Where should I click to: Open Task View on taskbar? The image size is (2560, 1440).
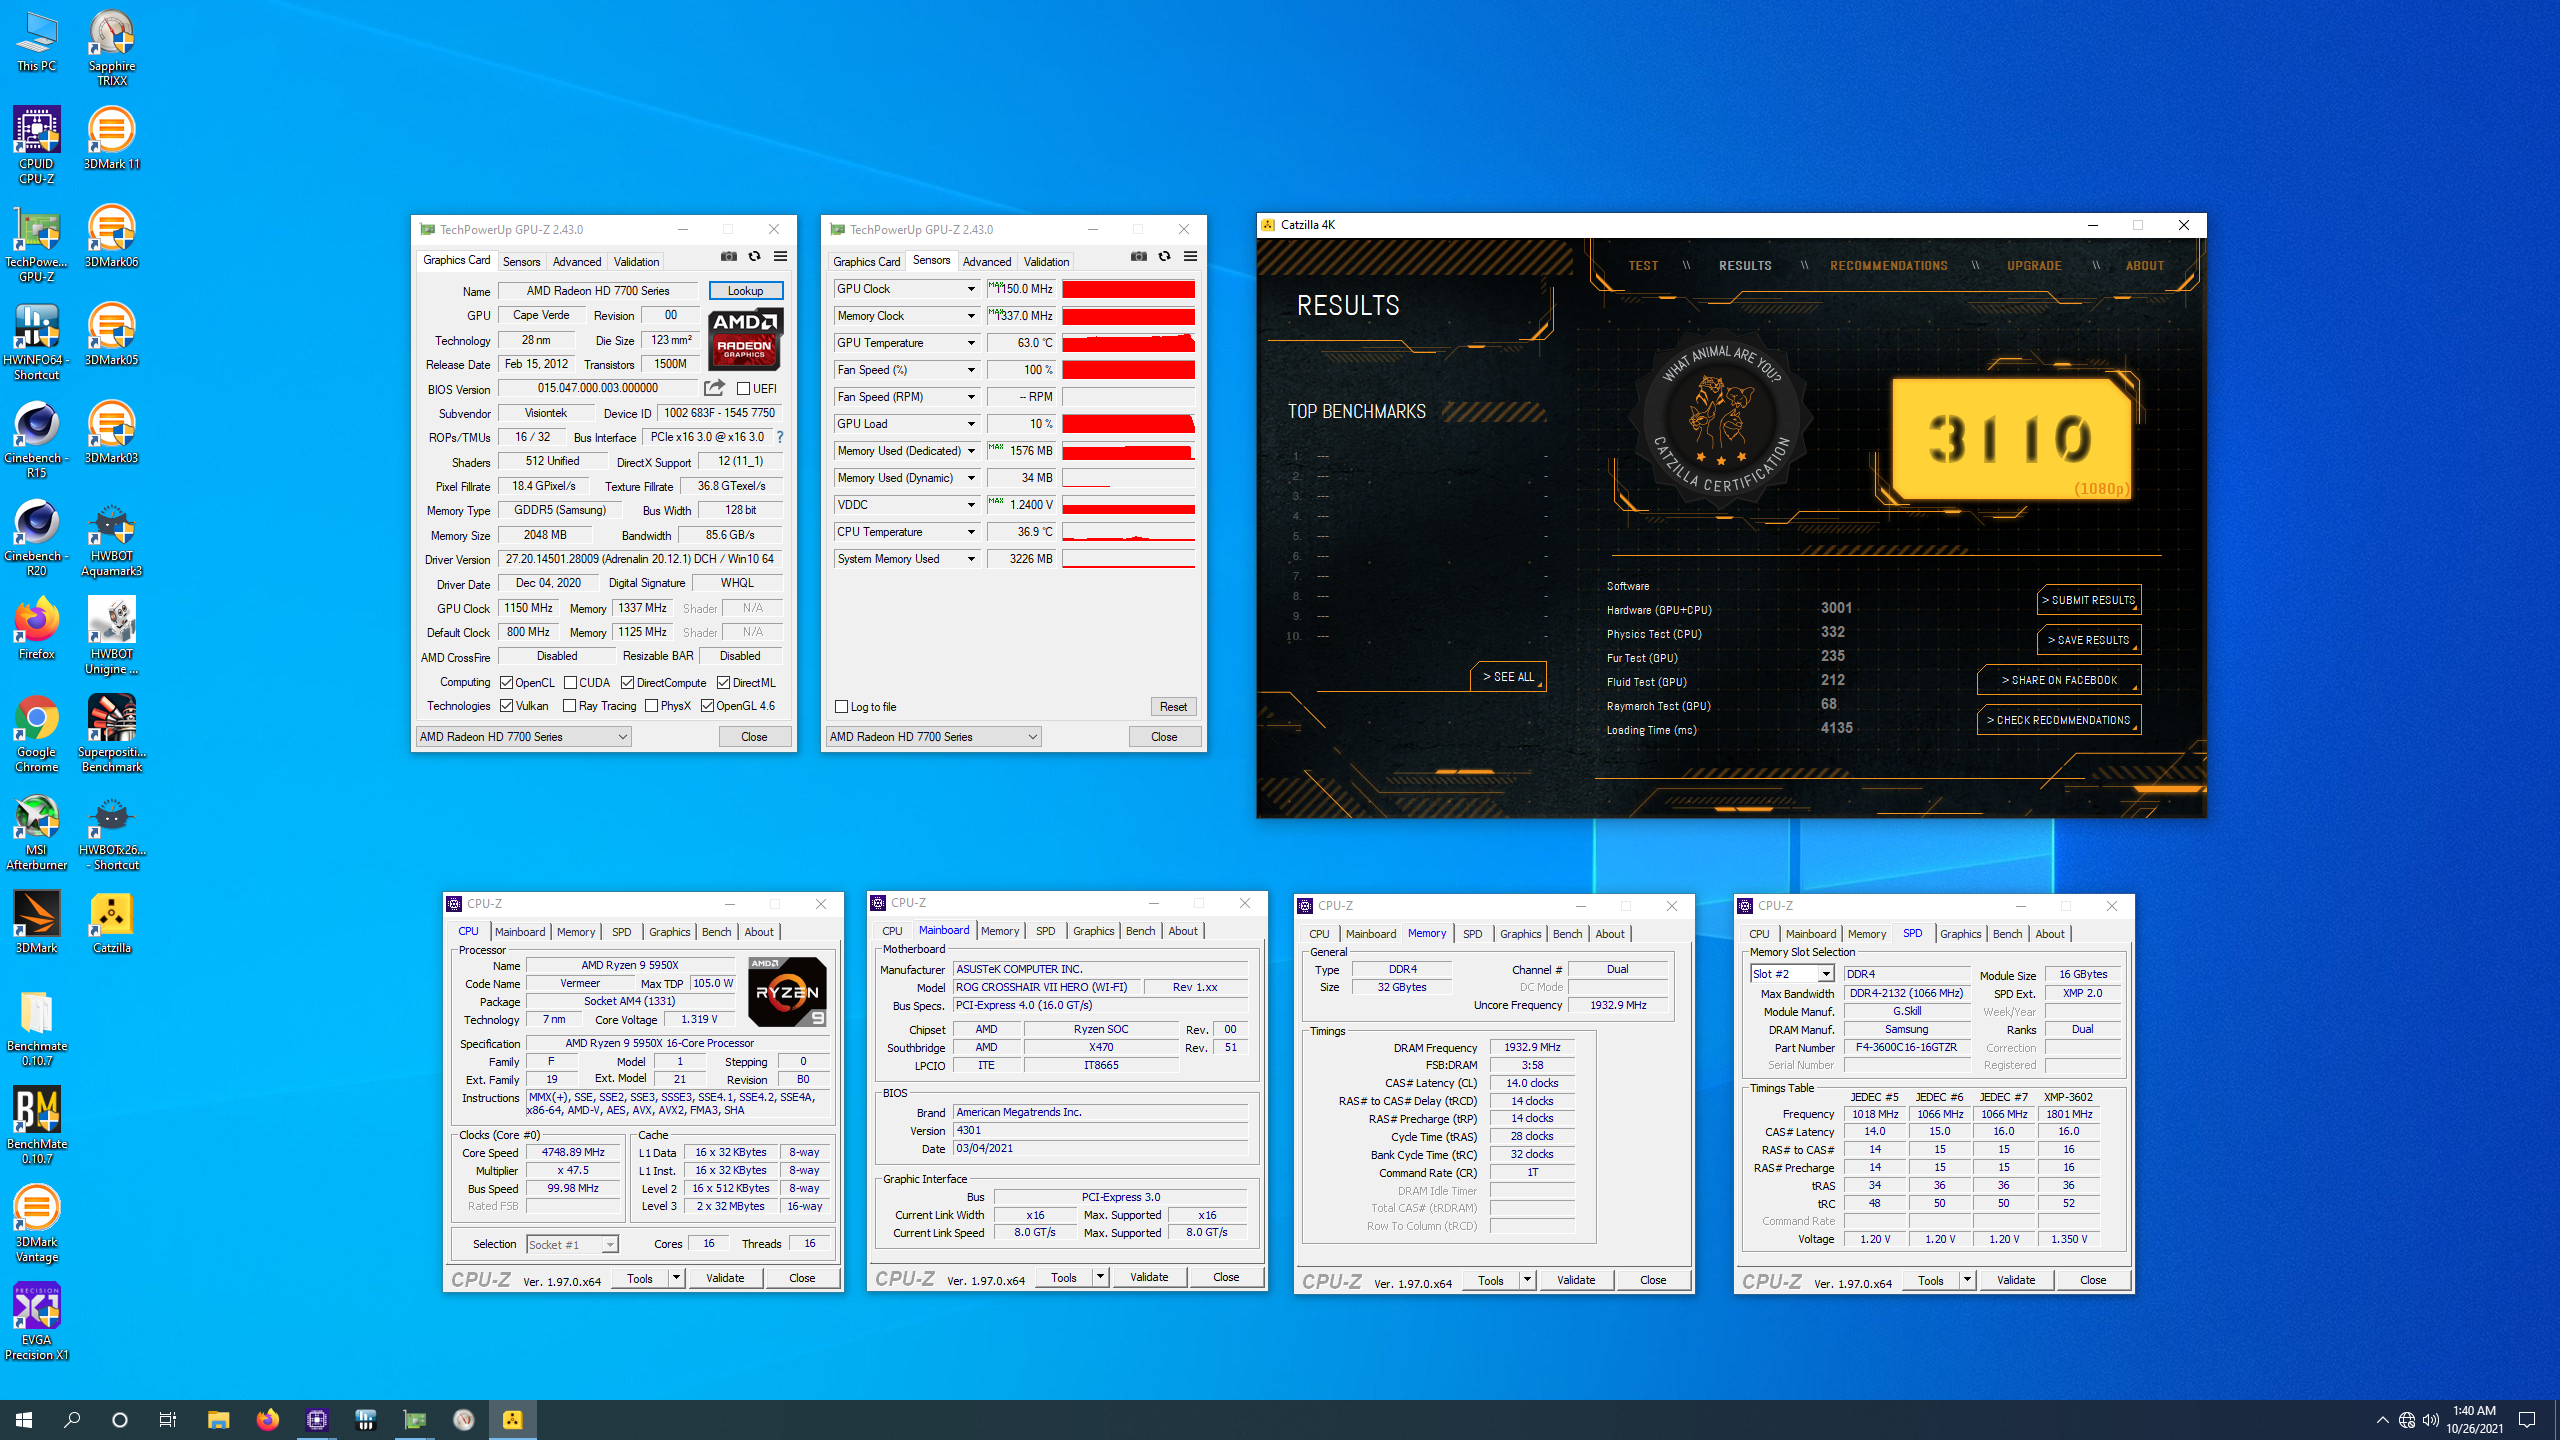(168, 1419)
